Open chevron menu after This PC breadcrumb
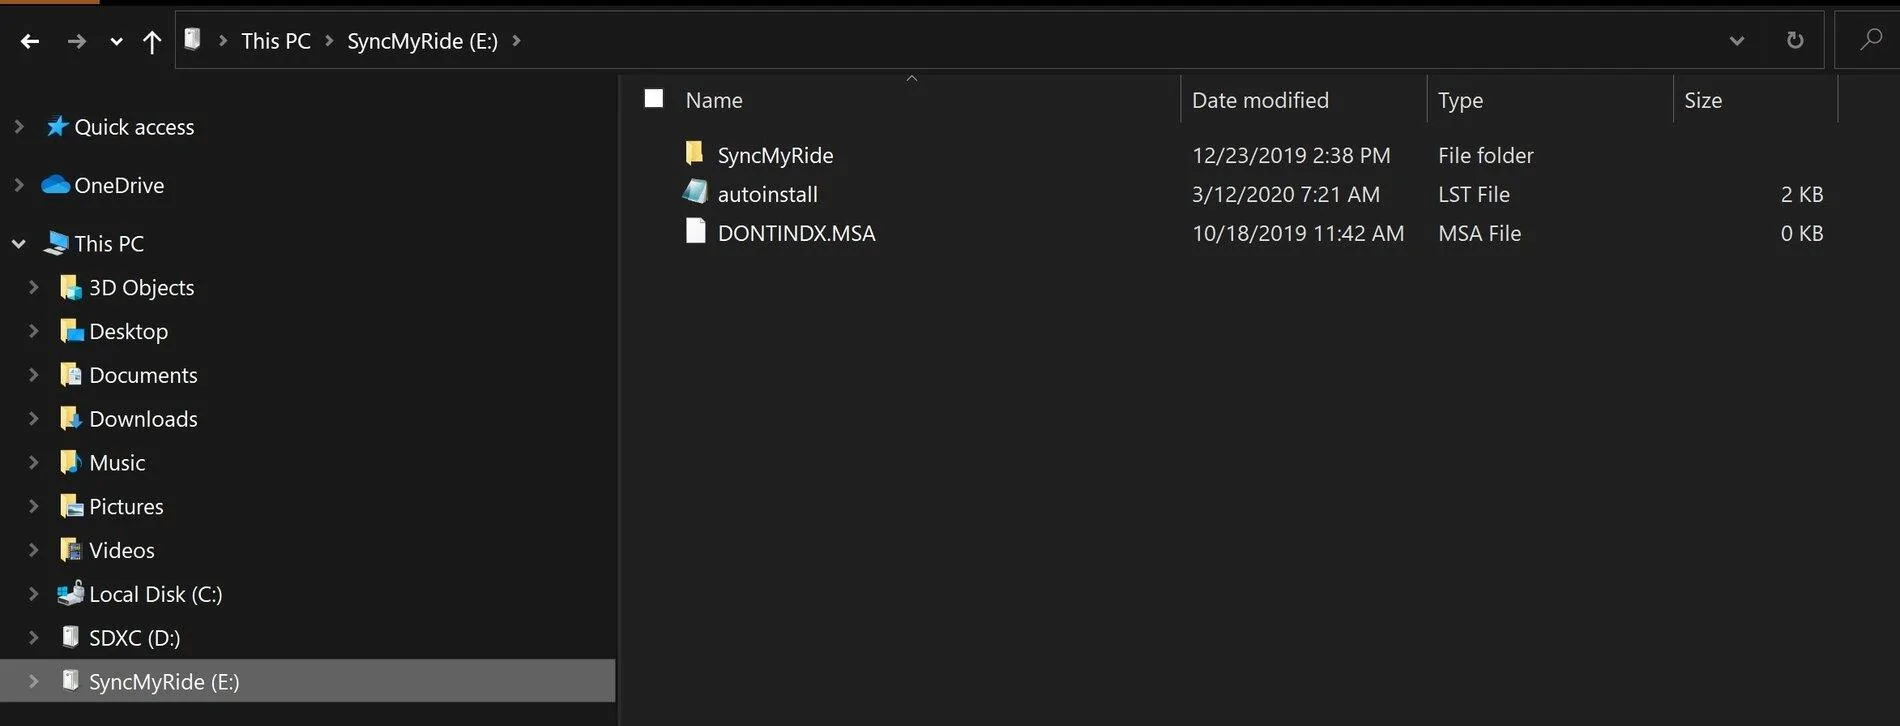The height and width of the screenshot is (726, 1900). (x=329, y=41)
